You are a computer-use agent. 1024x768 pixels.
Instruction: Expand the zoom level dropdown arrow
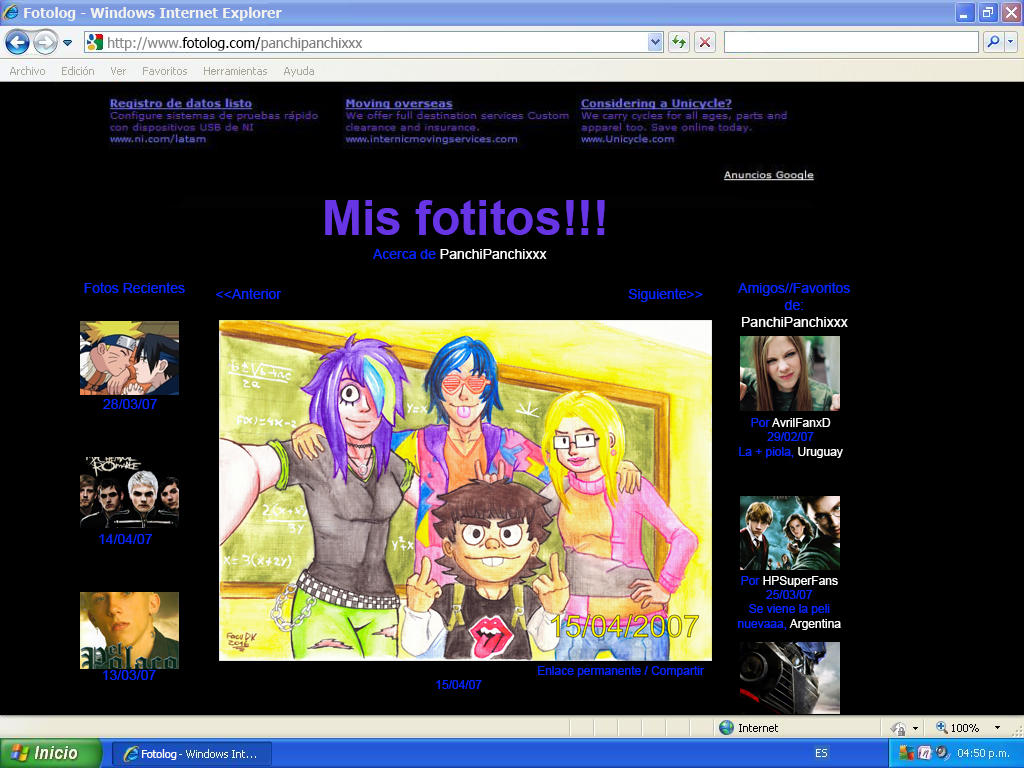tap(997, 728)
